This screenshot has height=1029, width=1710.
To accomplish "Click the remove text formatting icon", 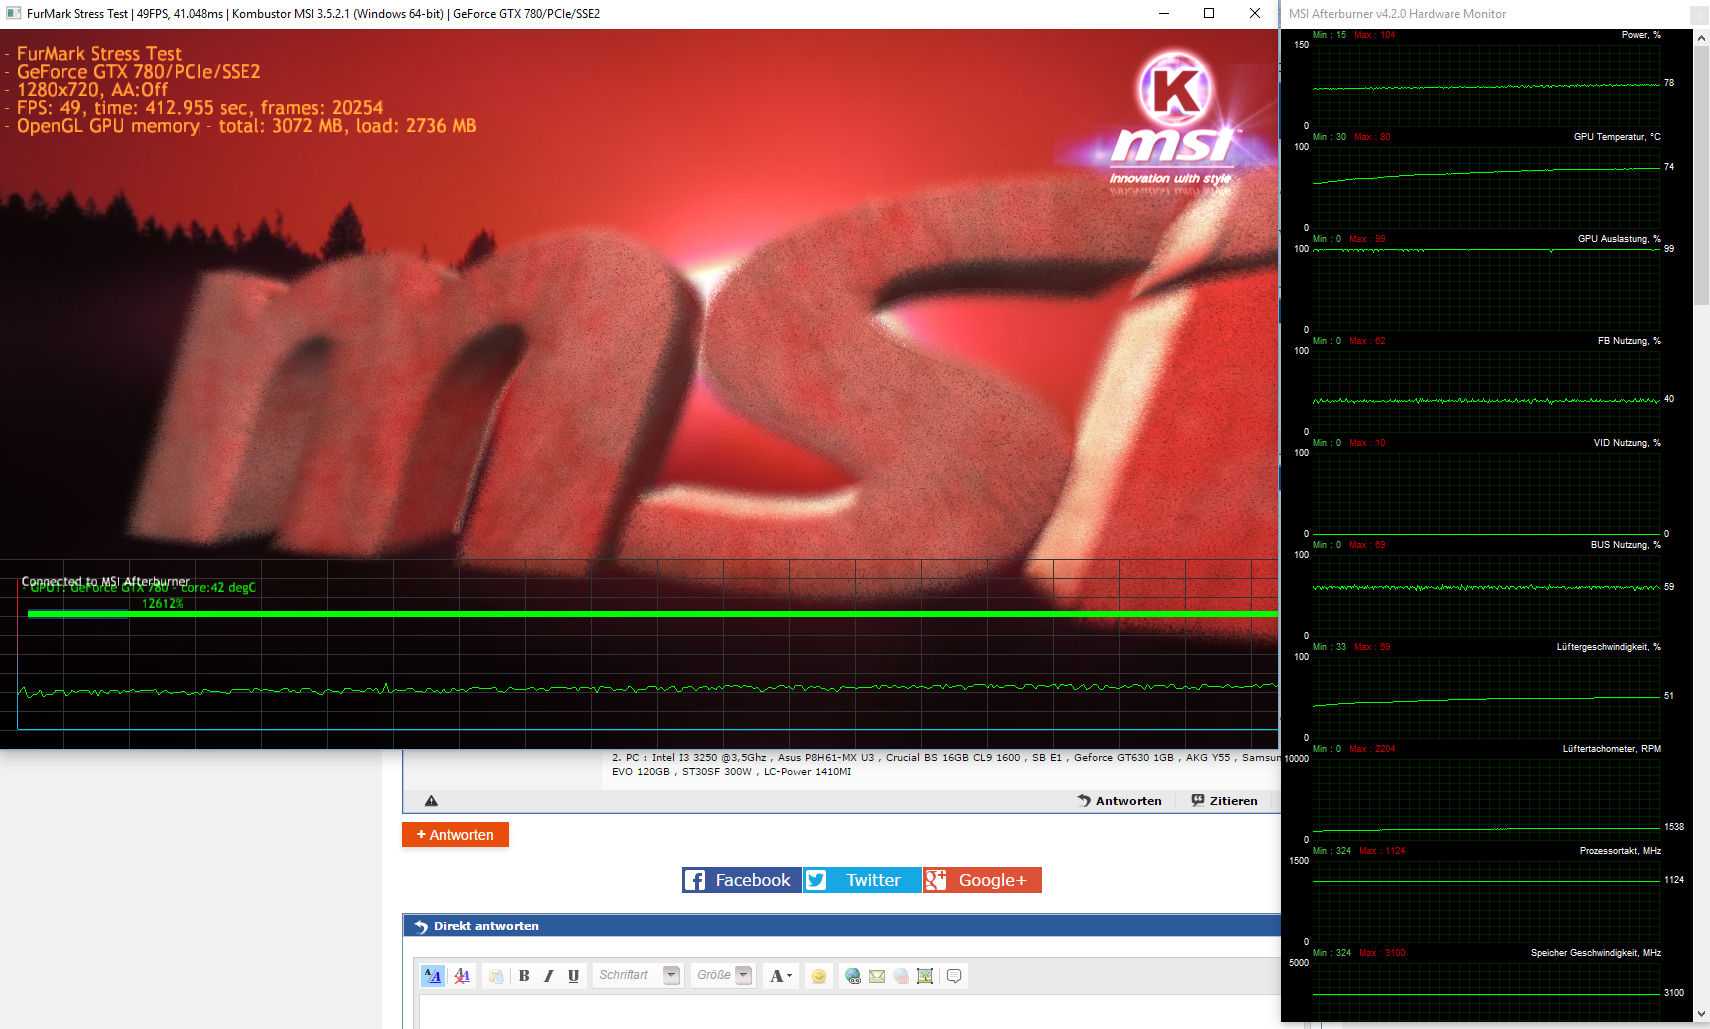I will coord(462,976).
